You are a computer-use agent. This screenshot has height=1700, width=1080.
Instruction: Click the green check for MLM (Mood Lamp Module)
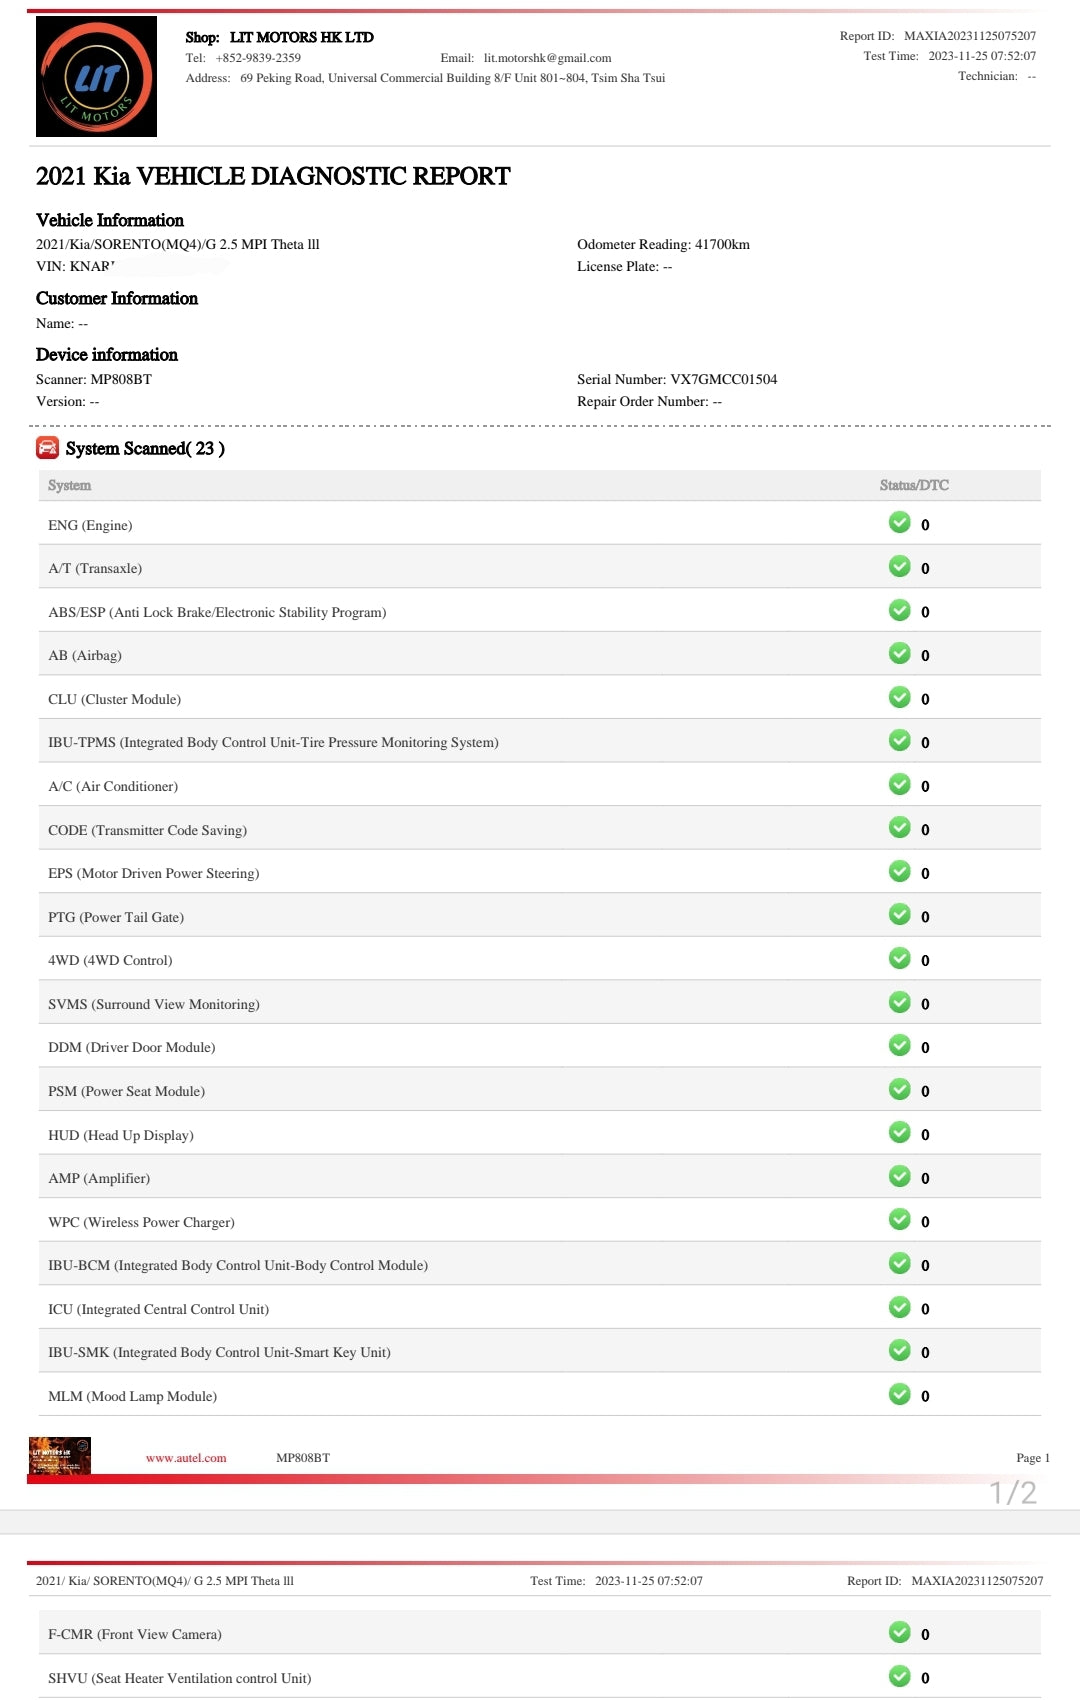(900, 1395)
